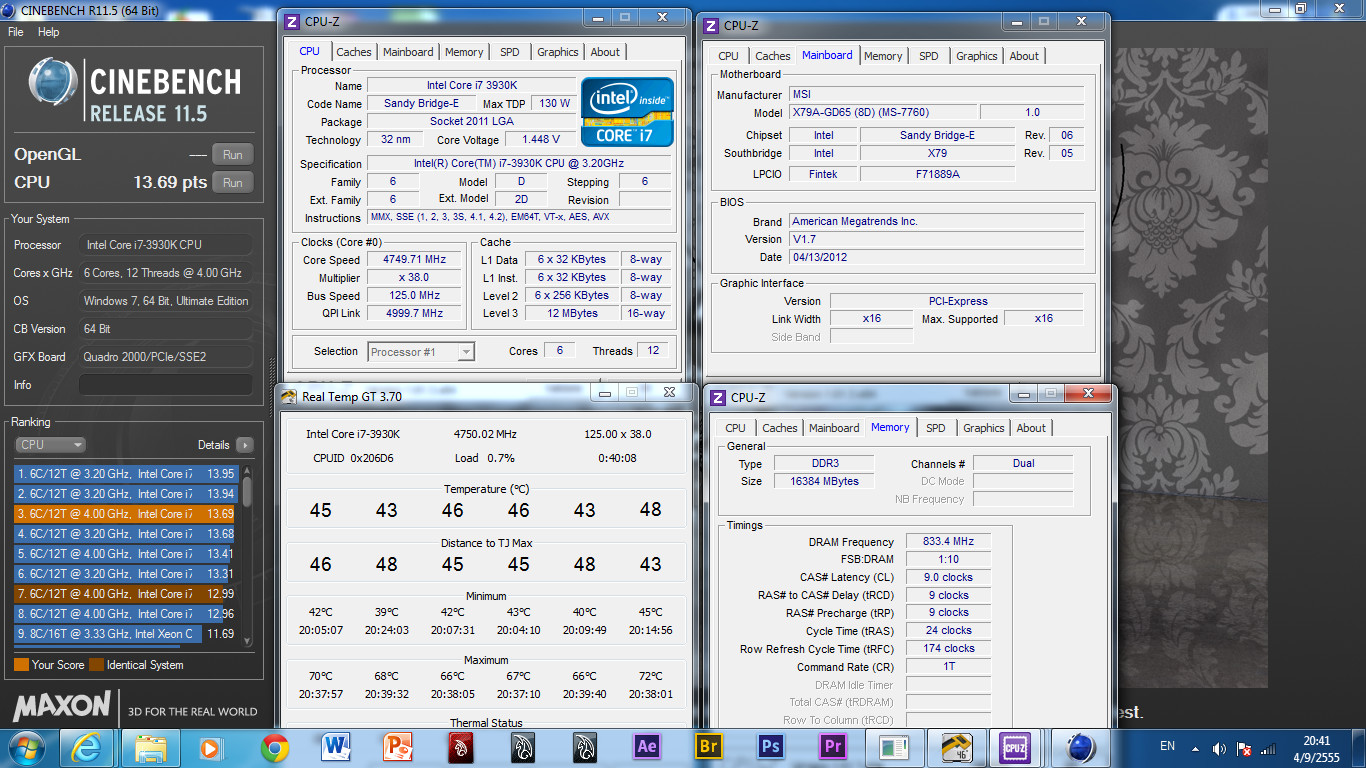The width and height of the screenshot is (1366, 768).
Task: Click the "Windows 7, 64 Bit, Ultimate Edition" OS value
Action: tap(166, 301)
